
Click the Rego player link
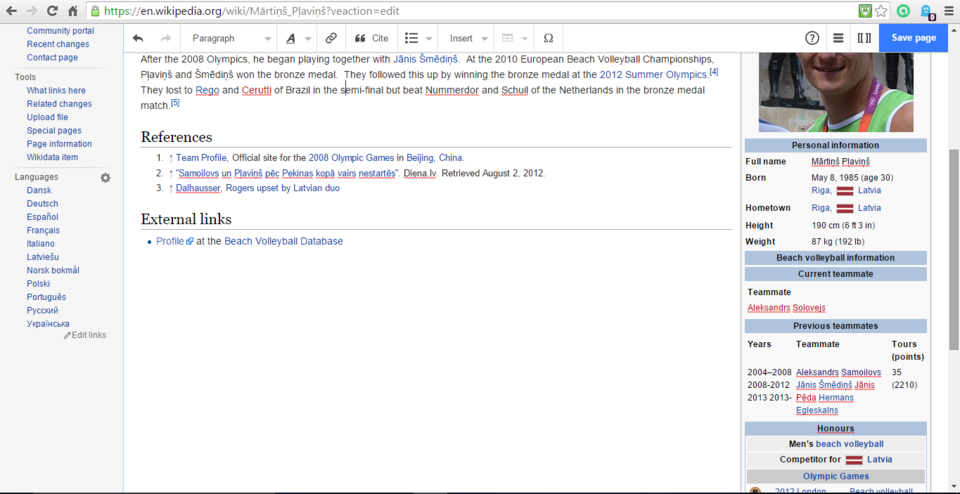208,91
